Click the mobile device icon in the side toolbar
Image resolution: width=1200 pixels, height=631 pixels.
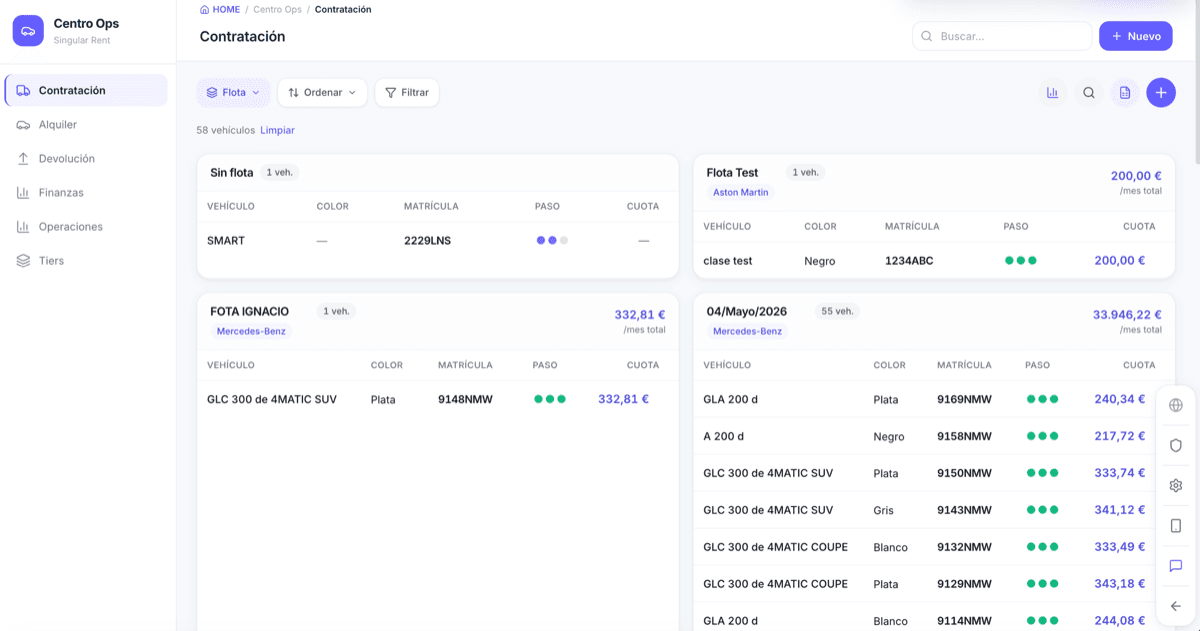pos(1176,526)
